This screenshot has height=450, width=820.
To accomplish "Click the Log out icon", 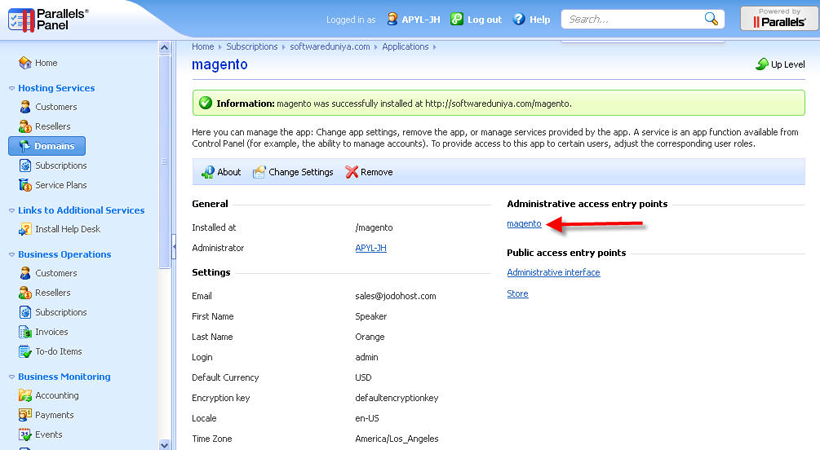I will click(457, 19).
